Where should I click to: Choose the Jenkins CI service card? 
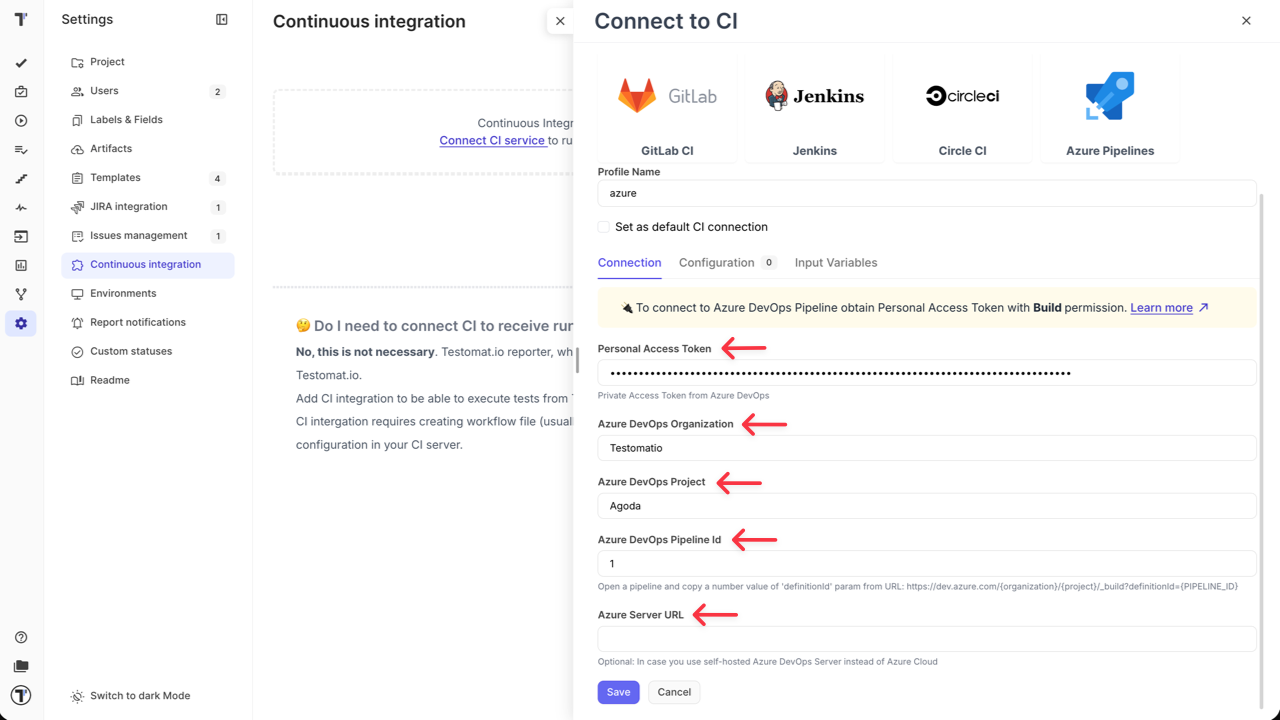tap(814, 108)
